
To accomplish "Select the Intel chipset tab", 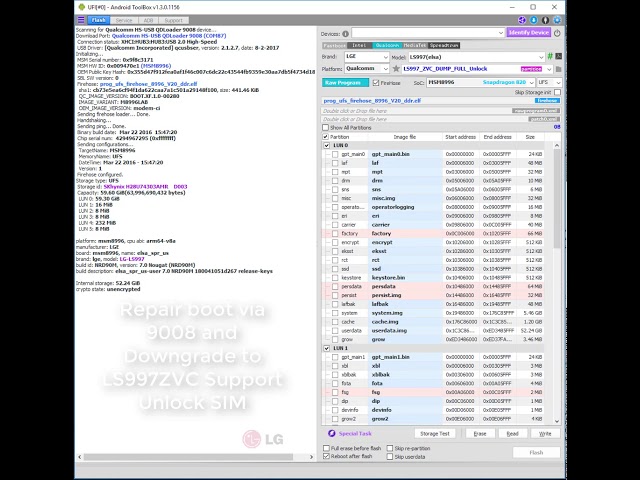I will pos(359,45).
